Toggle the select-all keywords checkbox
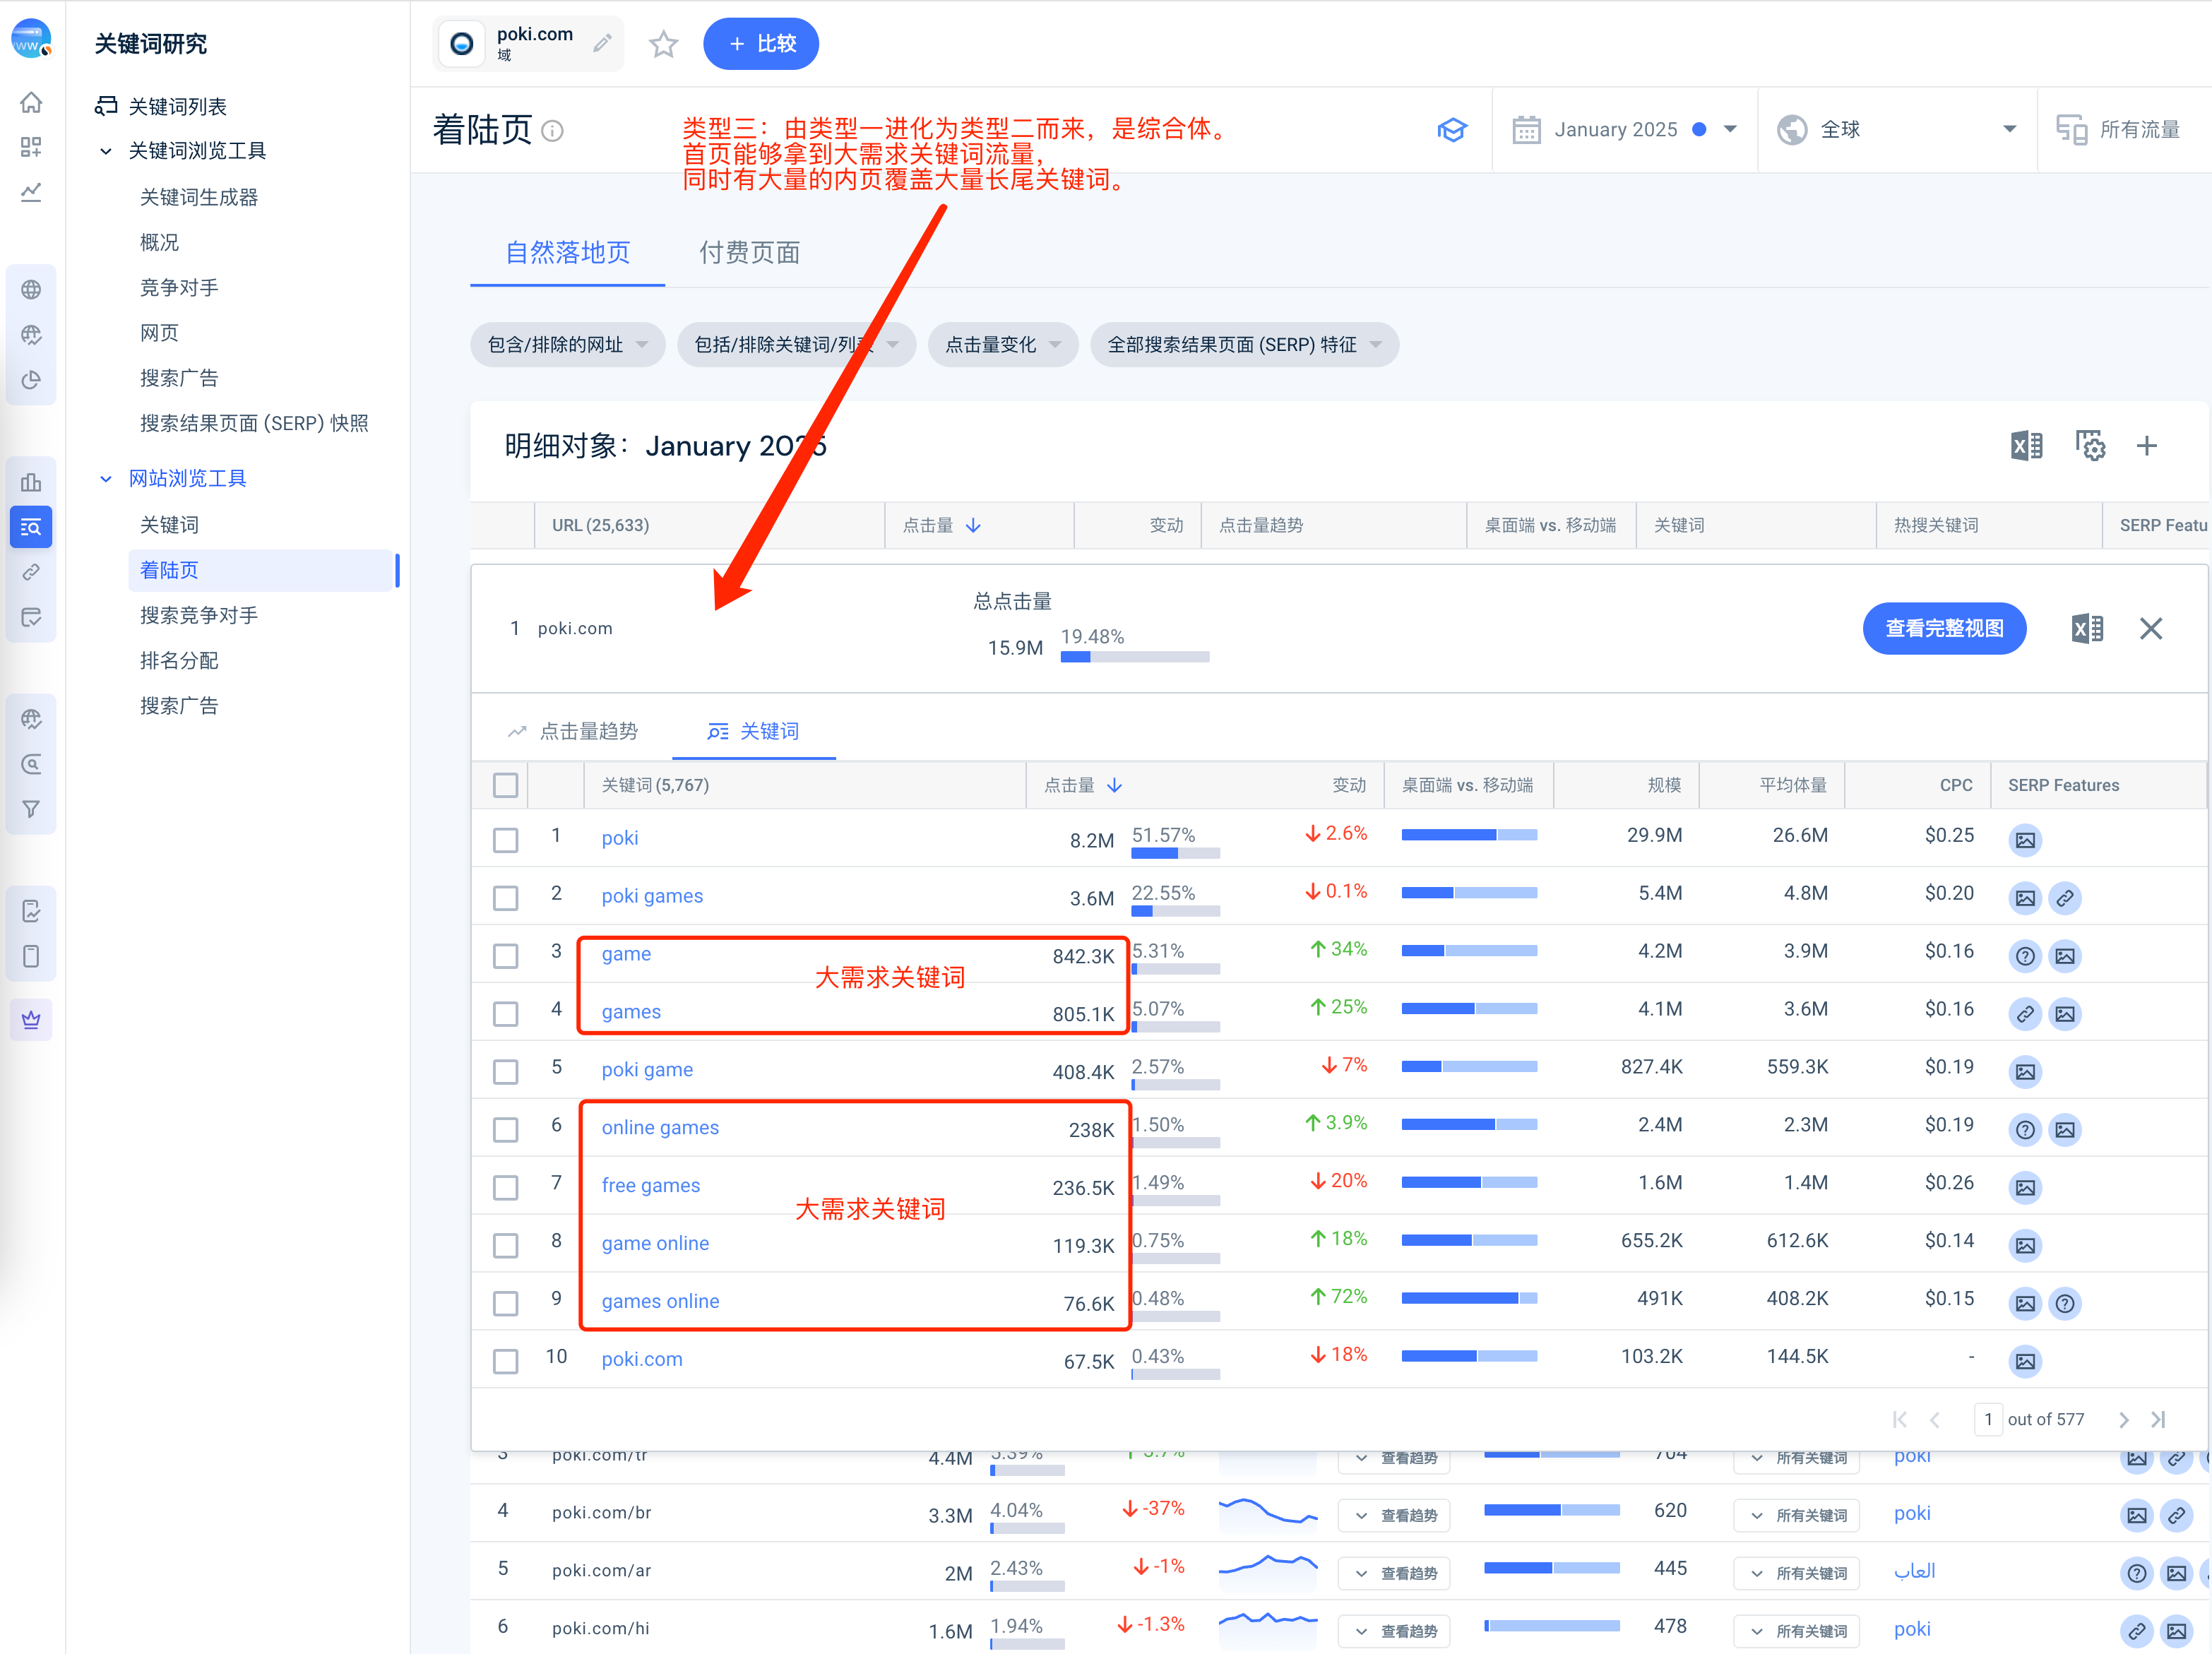The width and height of the screenshot is (2212, 1654). point(505,785)
